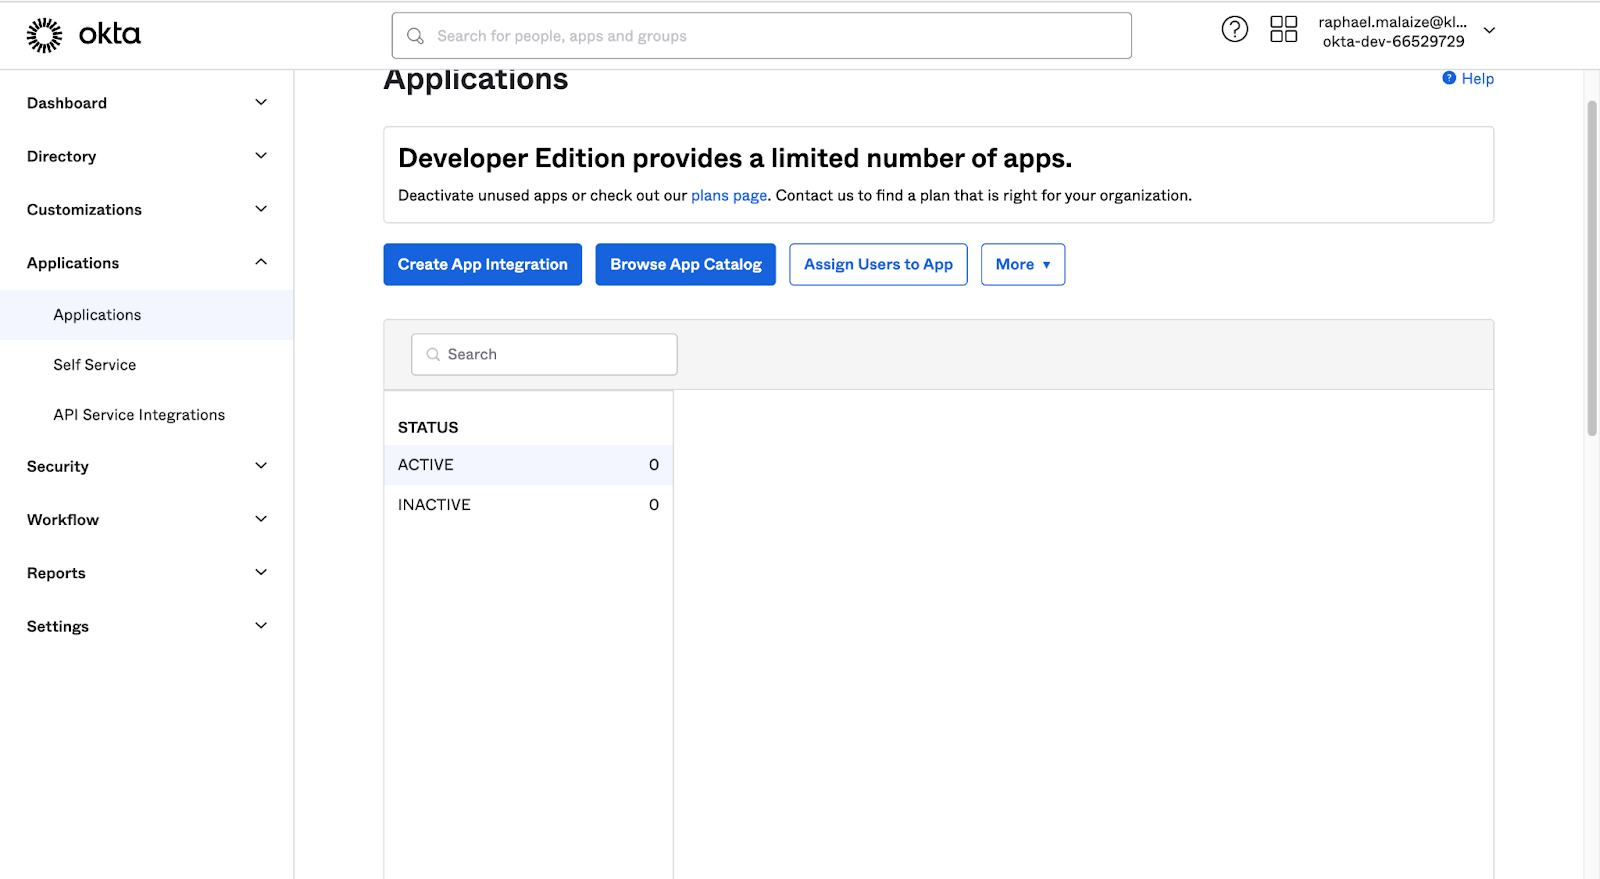Image resolution: width=1600 pixels, height=879 pixels.
Task: Click Create App Integration button
Action: coord(482,265)
